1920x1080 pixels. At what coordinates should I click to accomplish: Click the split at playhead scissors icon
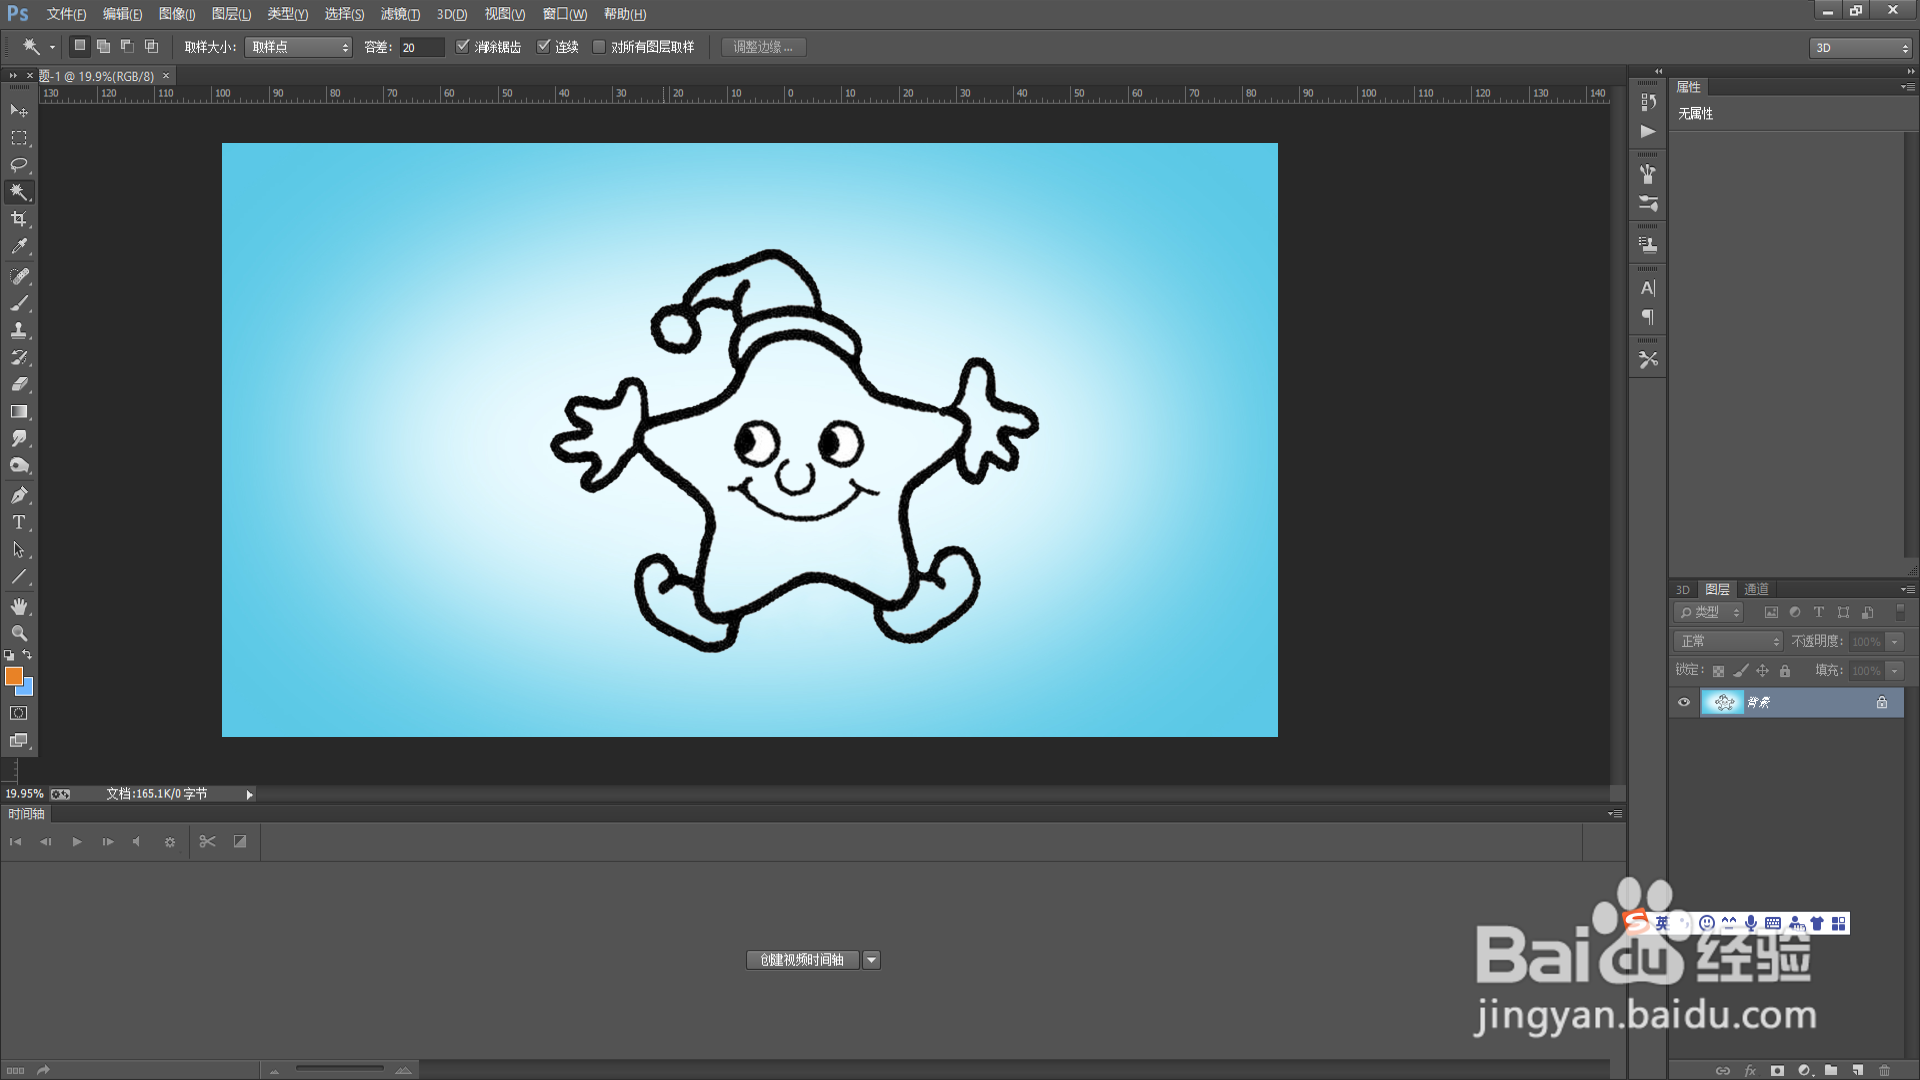[x=207, y=842]
